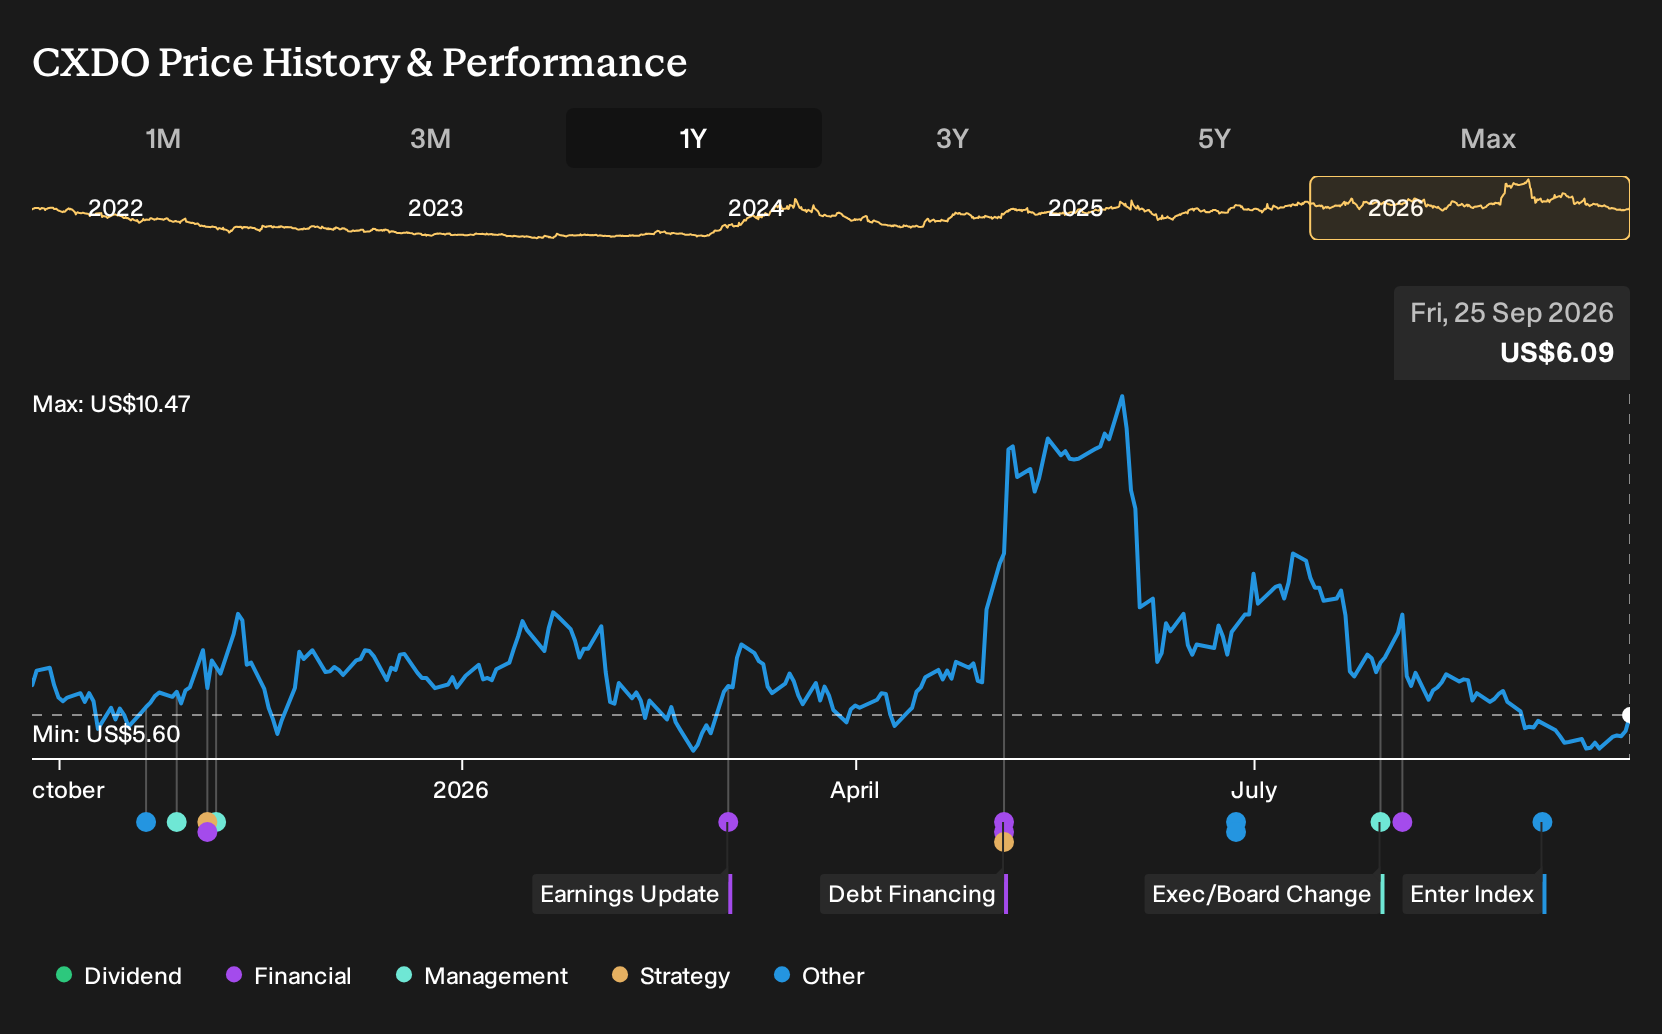The image size is (1662, 1034).
Task: Click the July axis label
Action: click(1254, 790)
